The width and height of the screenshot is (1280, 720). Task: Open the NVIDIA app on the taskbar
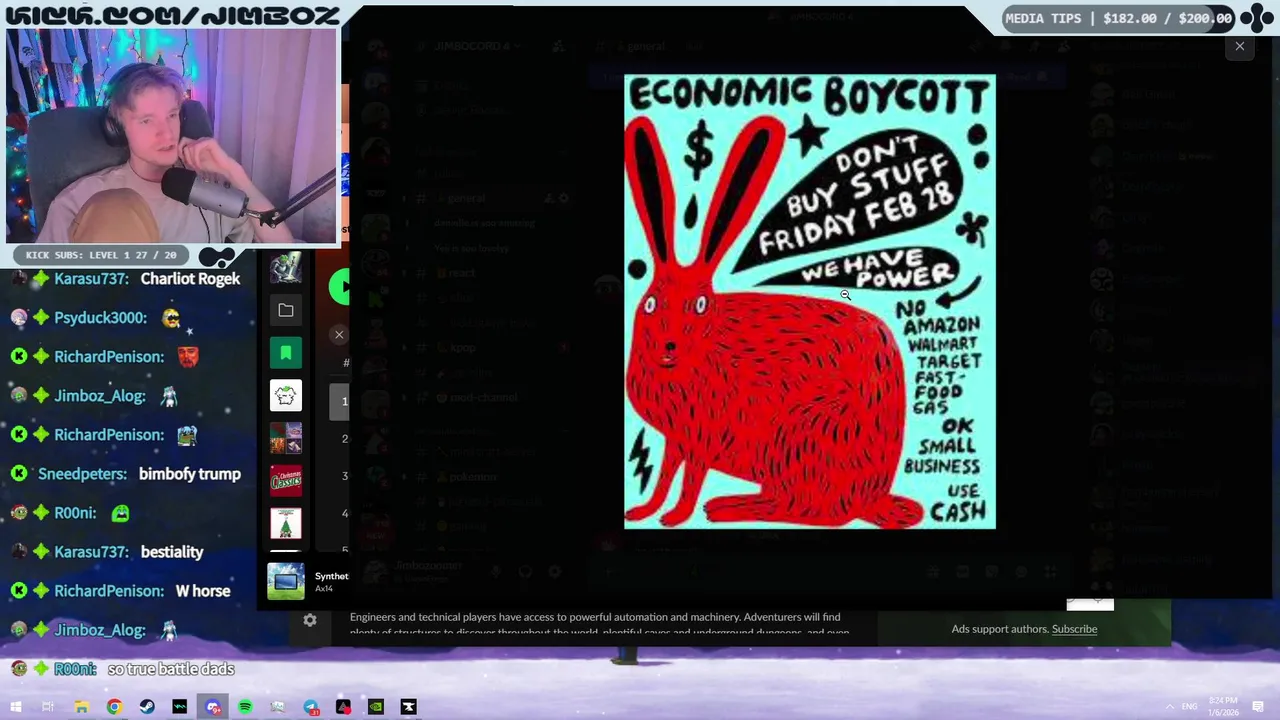[x=376, y=707]
